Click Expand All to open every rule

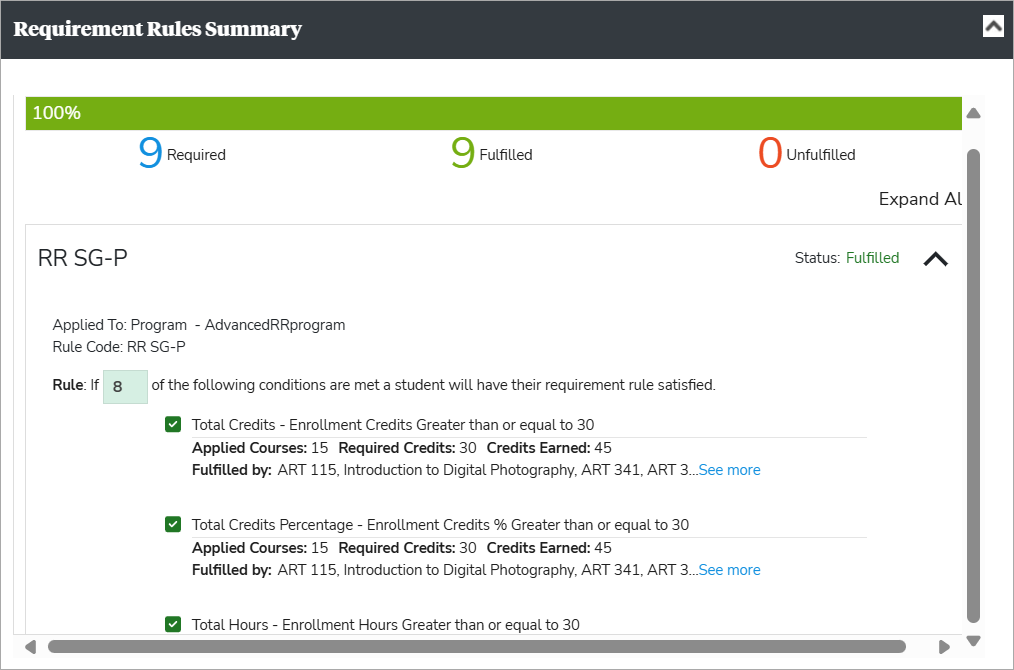pos(919,198)
